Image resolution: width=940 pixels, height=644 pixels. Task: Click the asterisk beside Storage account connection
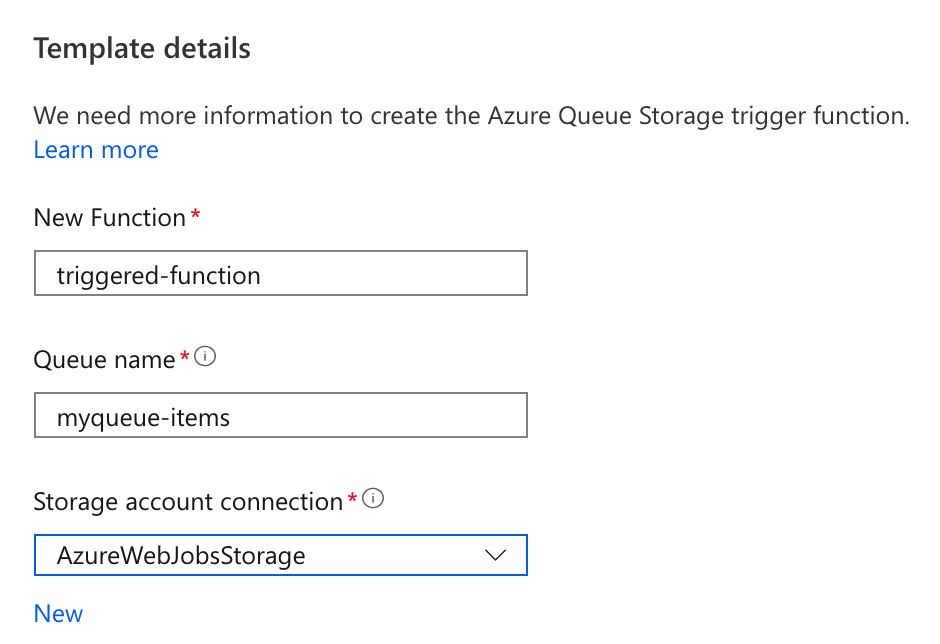pyautogui.click(x=352, y=499)
